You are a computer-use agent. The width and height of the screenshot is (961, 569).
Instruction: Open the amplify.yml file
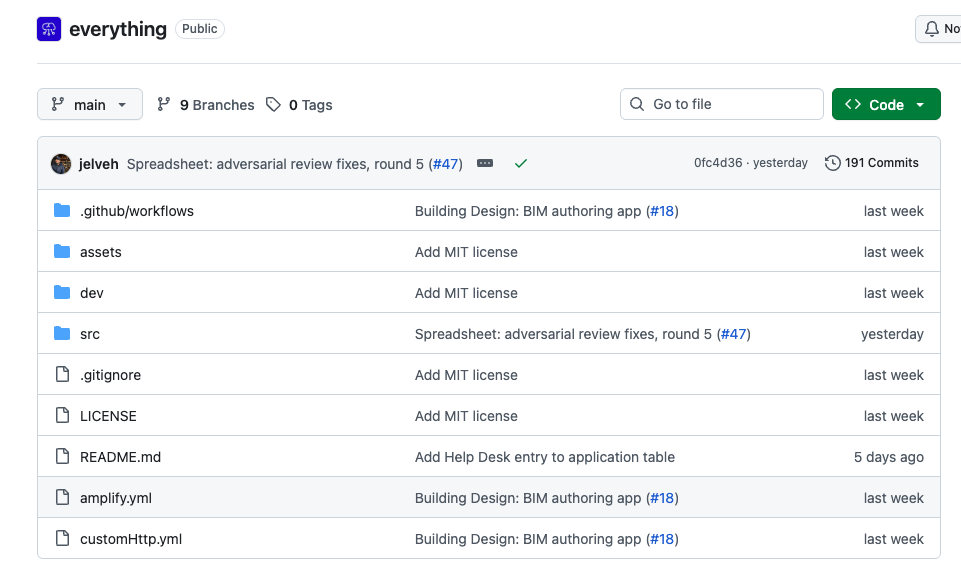pyautogui.click(x=116, y=498)
